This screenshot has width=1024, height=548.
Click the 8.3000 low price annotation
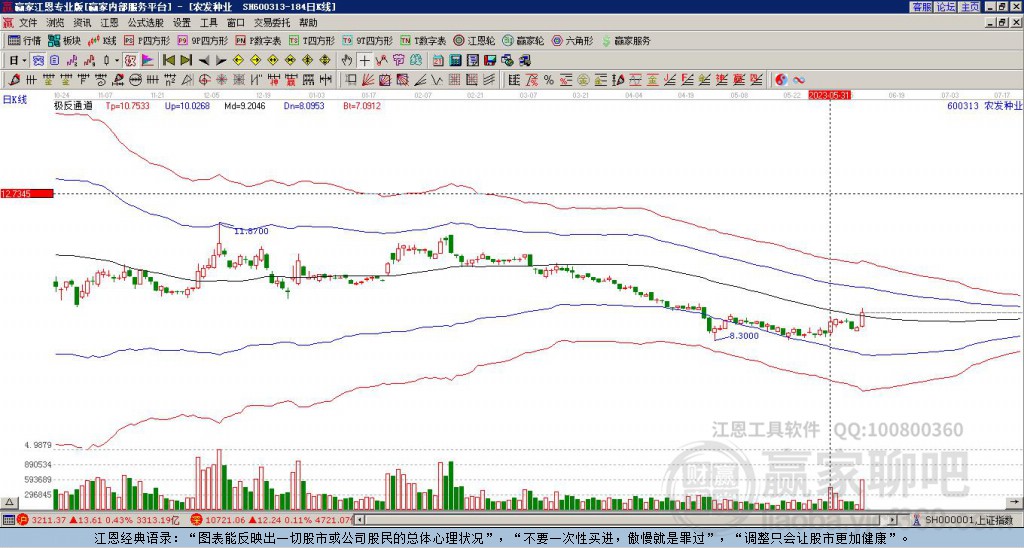[x=743, y=336]
